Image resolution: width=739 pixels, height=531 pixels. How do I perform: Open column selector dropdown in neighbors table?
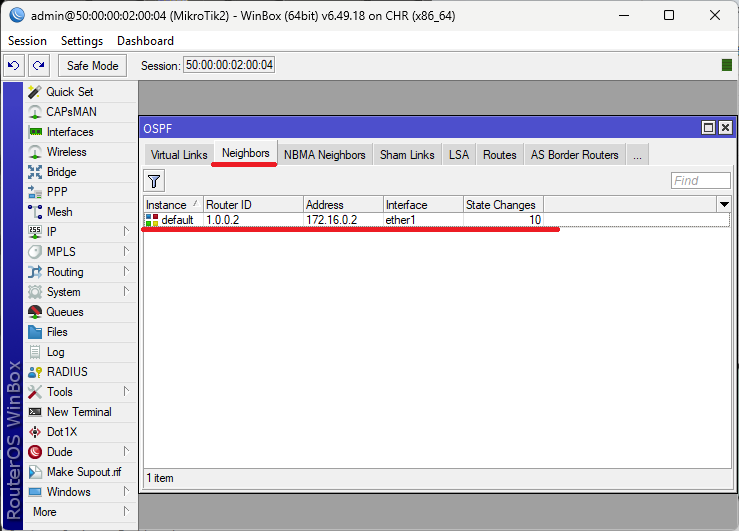[x=723, y=204]
